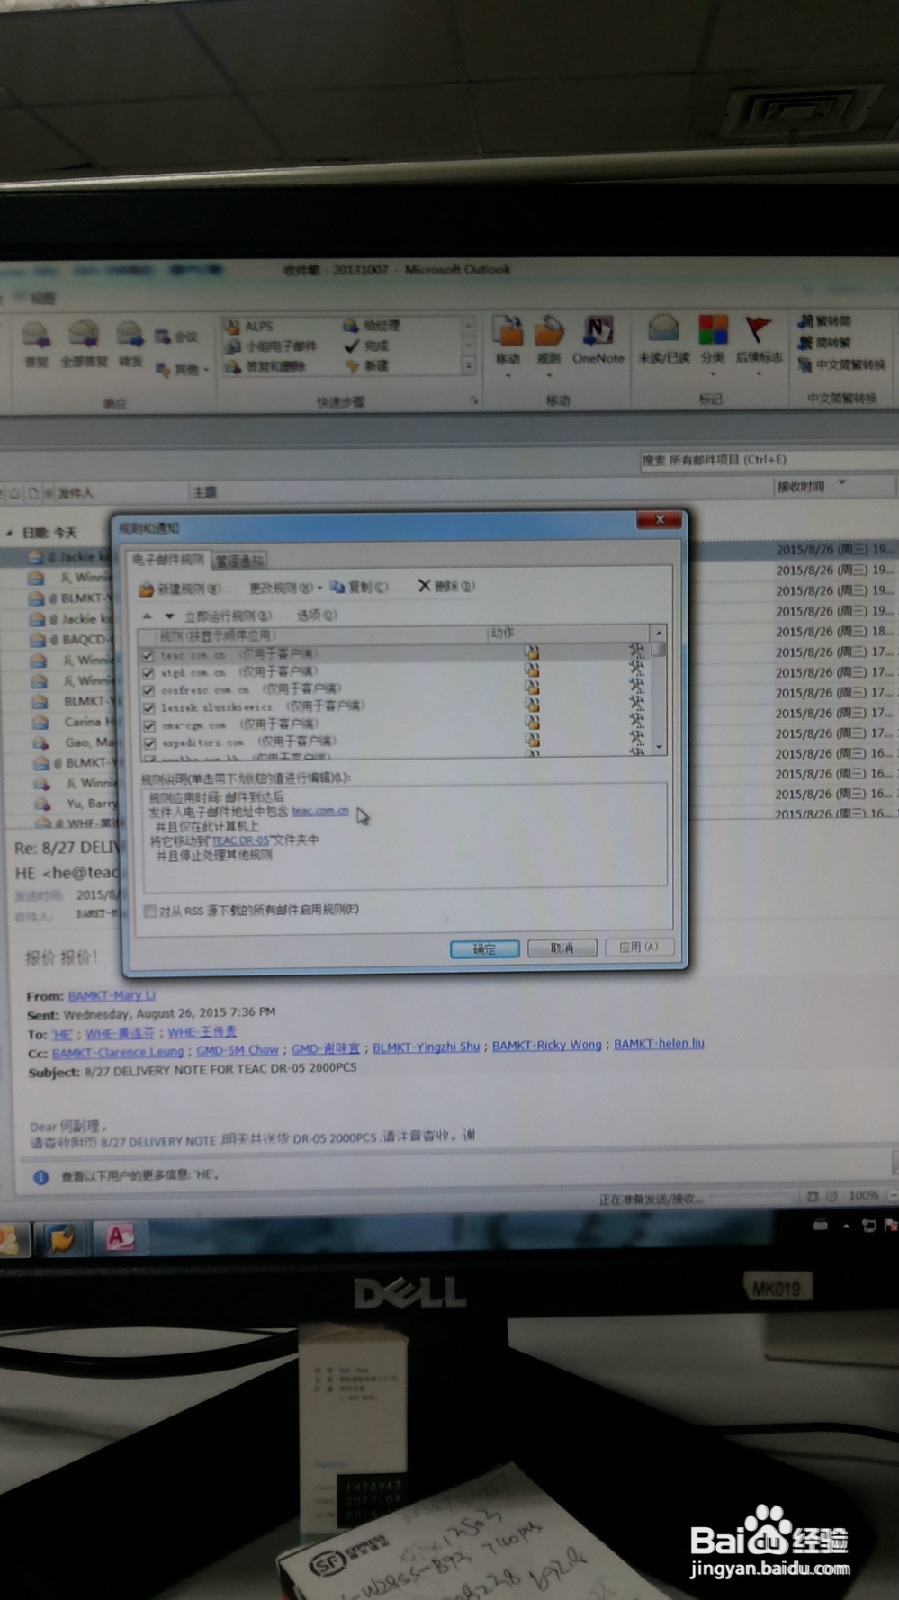Click the 接收时间 sort arrow
Viewport: 899px width, 1600px height.
coord(842,484)
